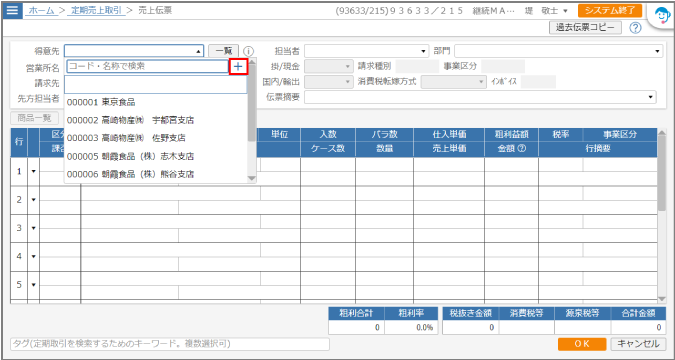Viewport: 675px width, 360px height.
Task: Click the customer list scrollbar thumb
Action: 252,103
